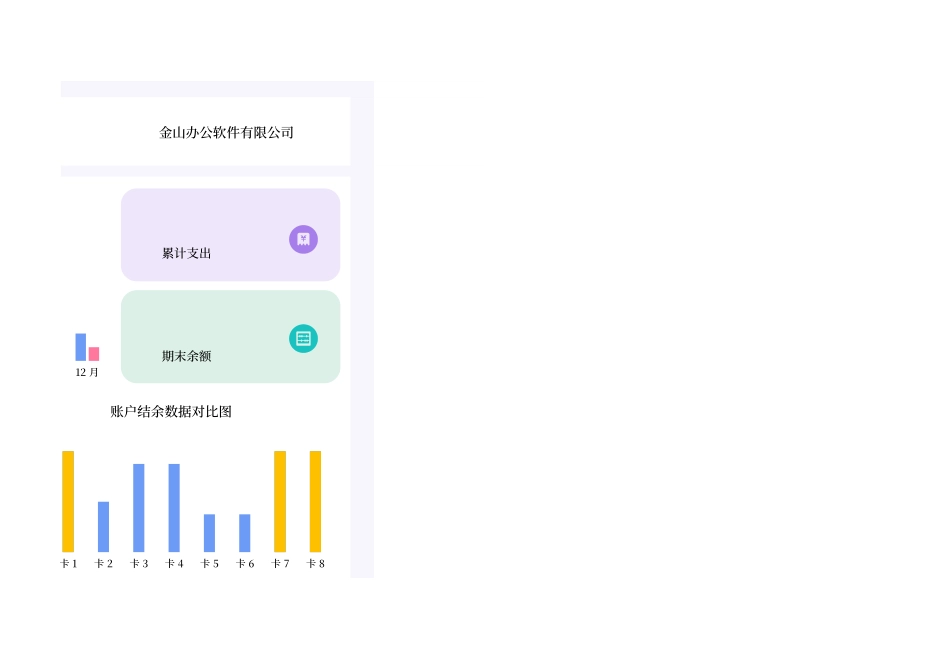Click the pink bar in the 12月 mini chart

pos(93,354)
